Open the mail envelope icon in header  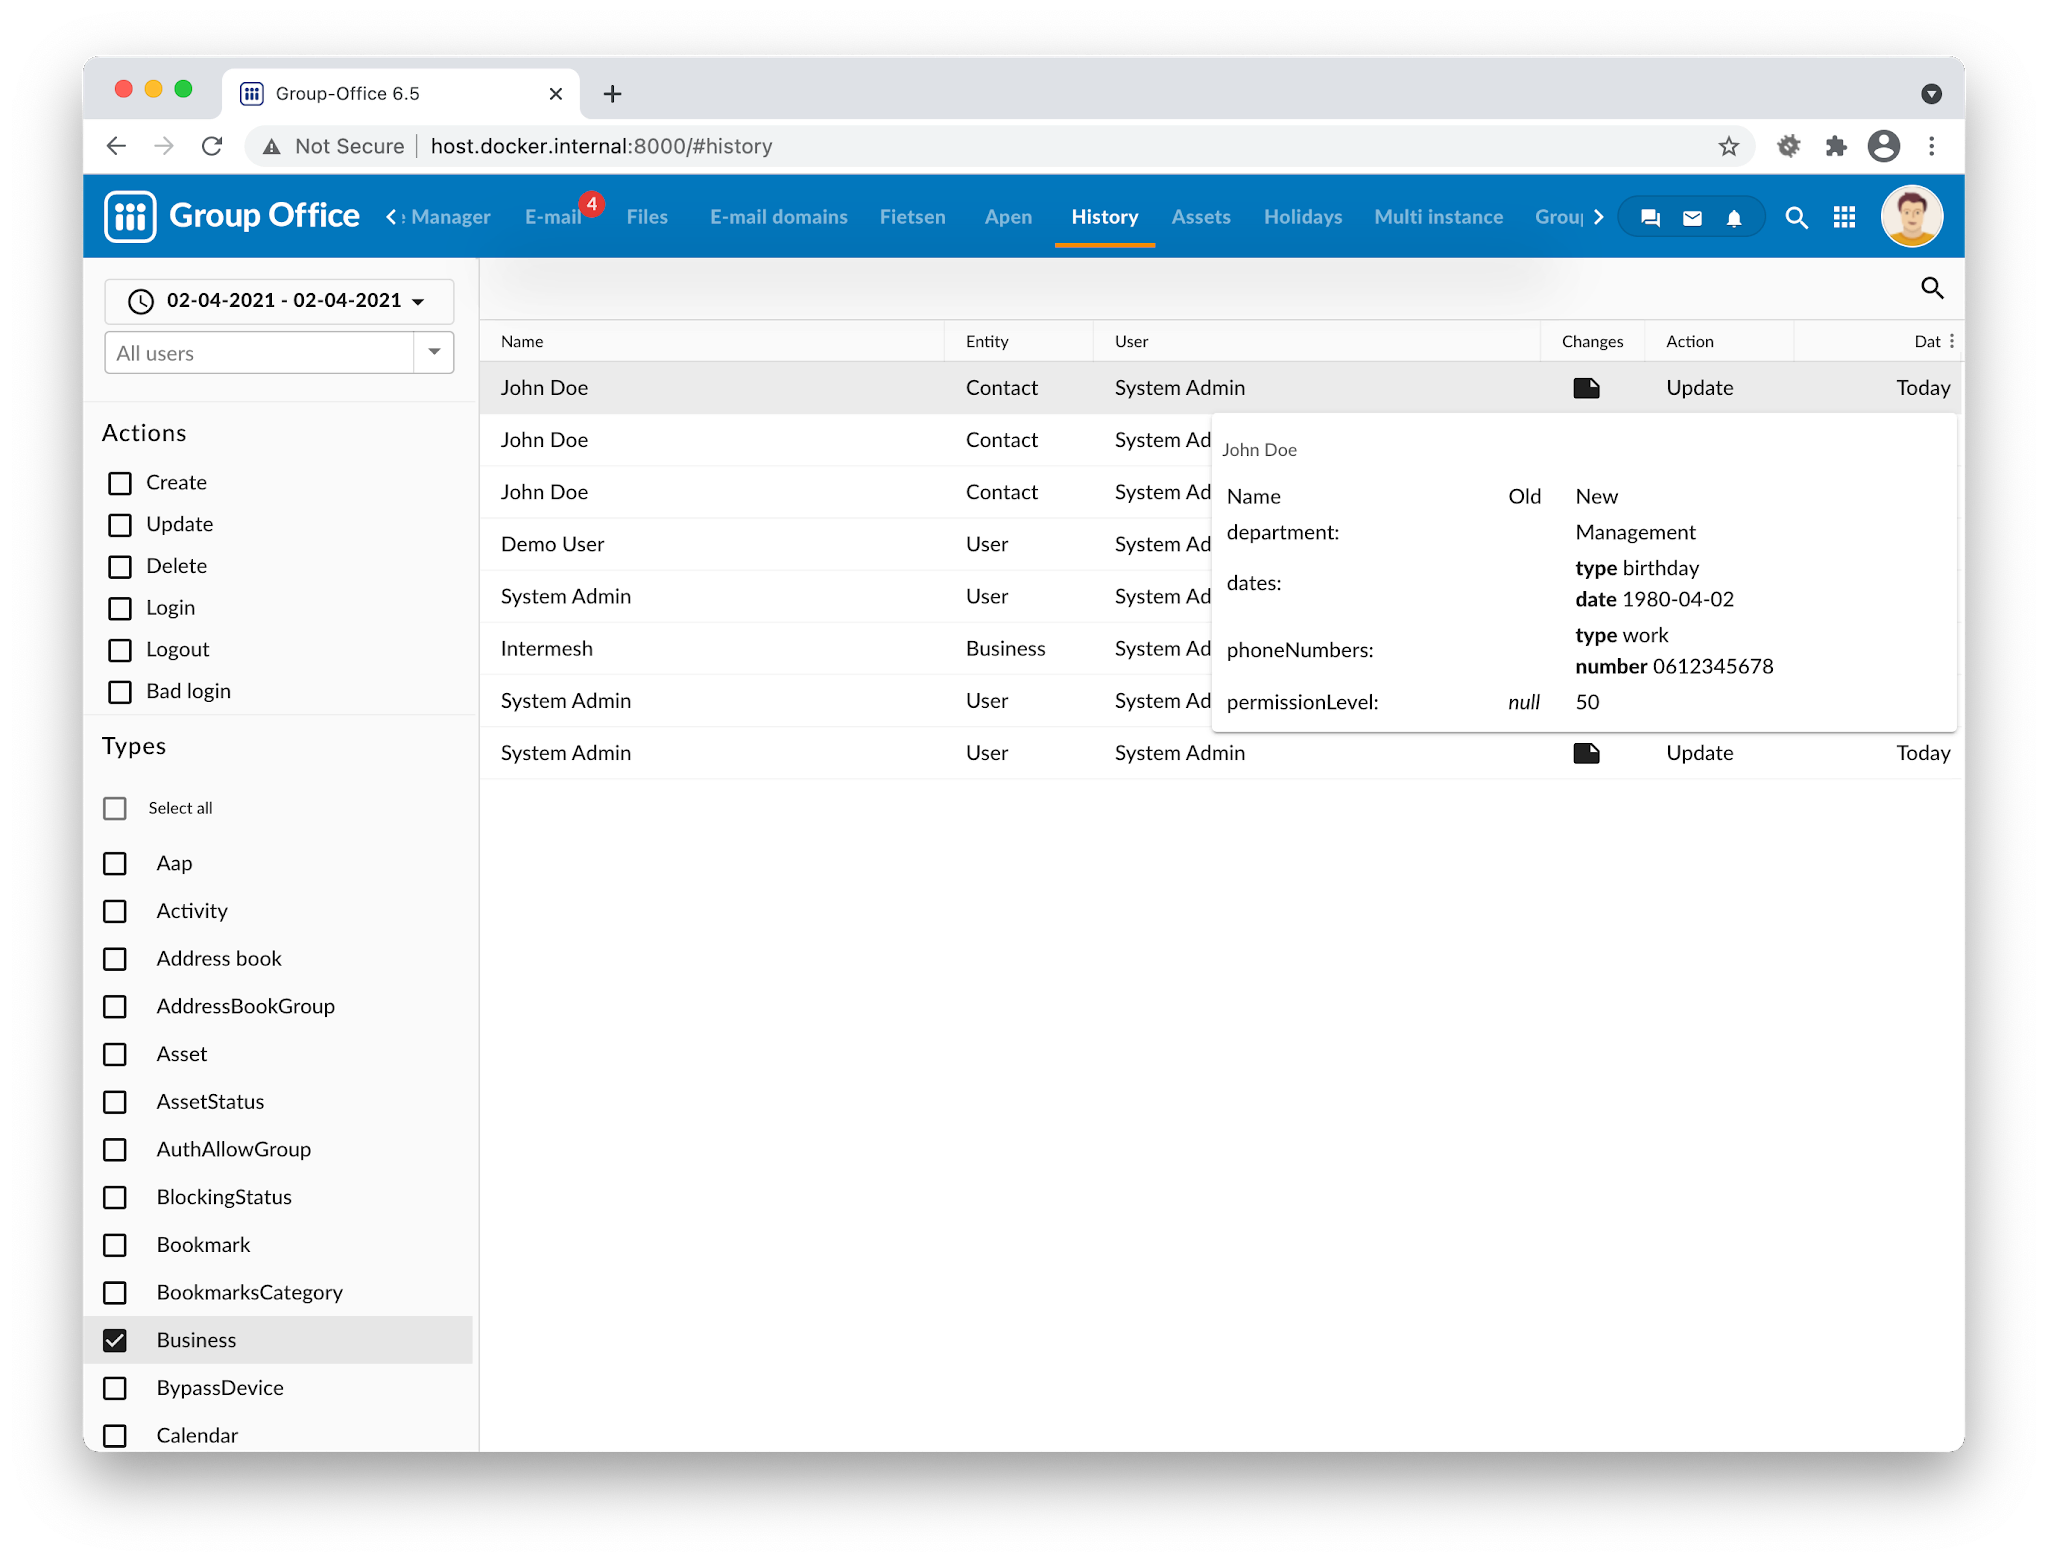coord(1692,218)
